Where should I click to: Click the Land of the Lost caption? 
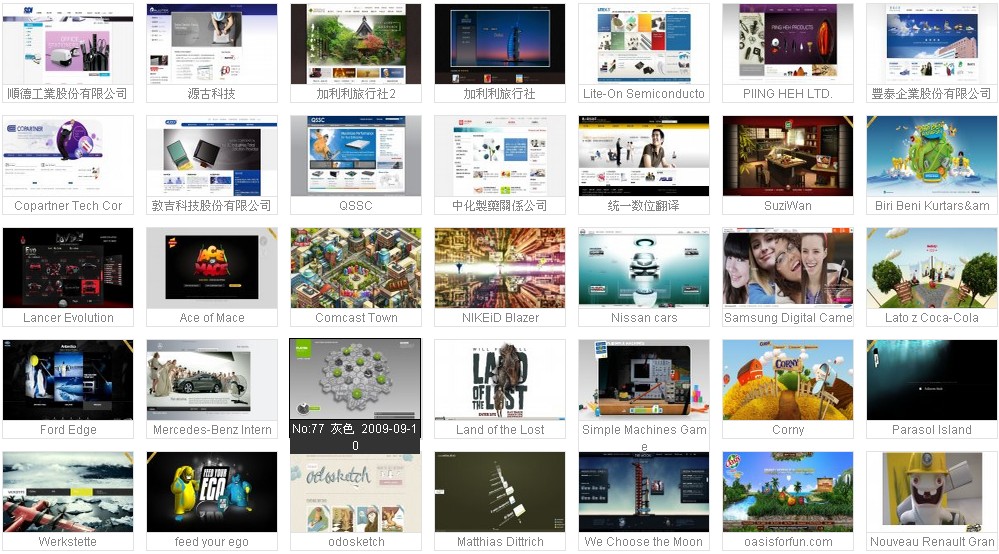(x=500, y=430)
